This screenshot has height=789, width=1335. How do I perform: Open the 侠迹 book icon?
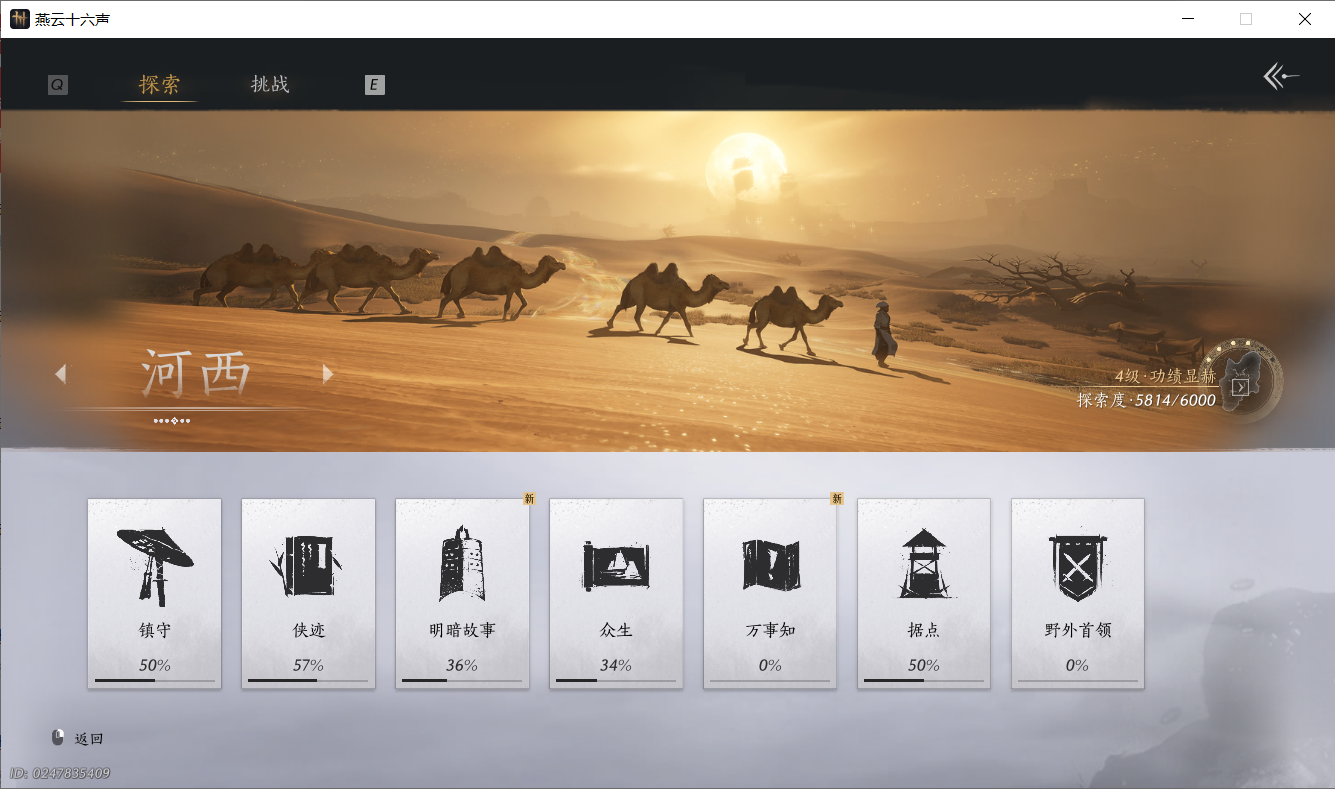coord(308,565)
